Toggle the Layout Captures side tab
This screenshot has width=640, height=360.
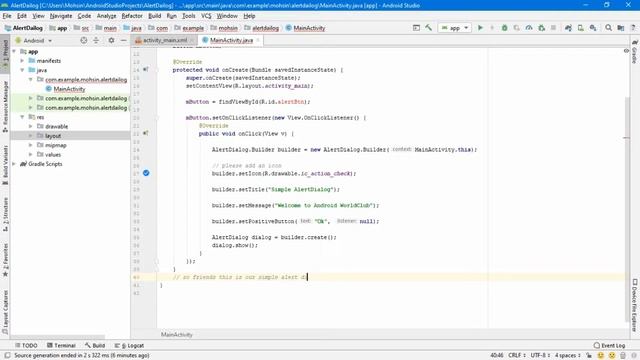click(5, 311)
